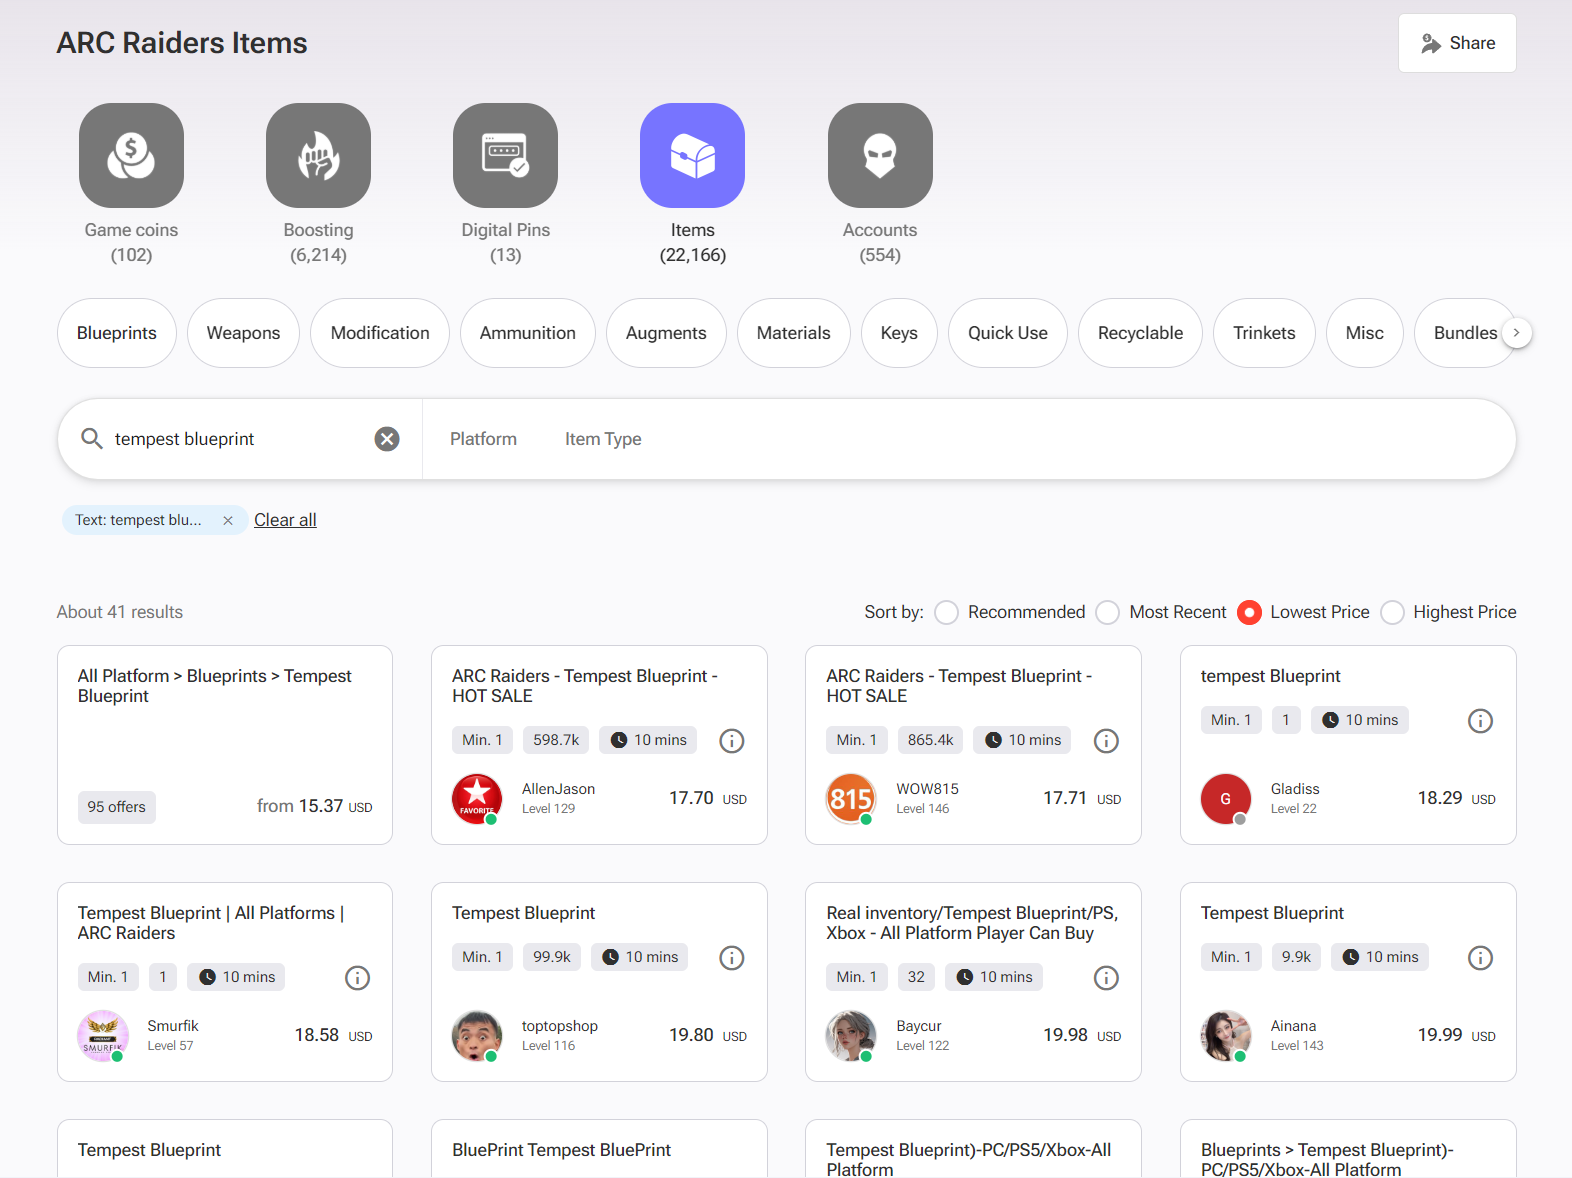Image resolution: width=1572 pixels, height=1178 pixels.
Task: Open the Platform filter dropdown
Action: coord(483,439)
